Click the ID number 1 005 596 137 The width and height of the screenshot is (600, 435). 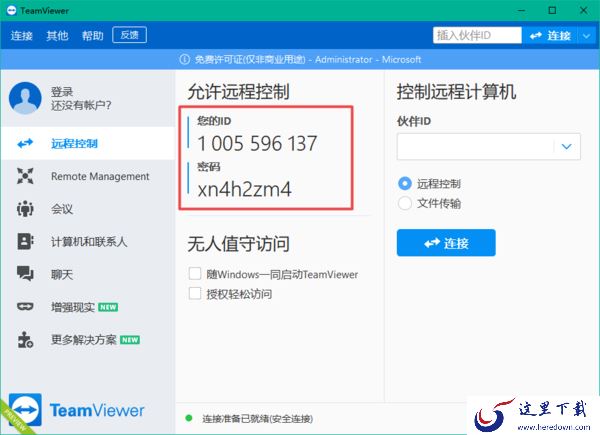click(x=257, y=144)
